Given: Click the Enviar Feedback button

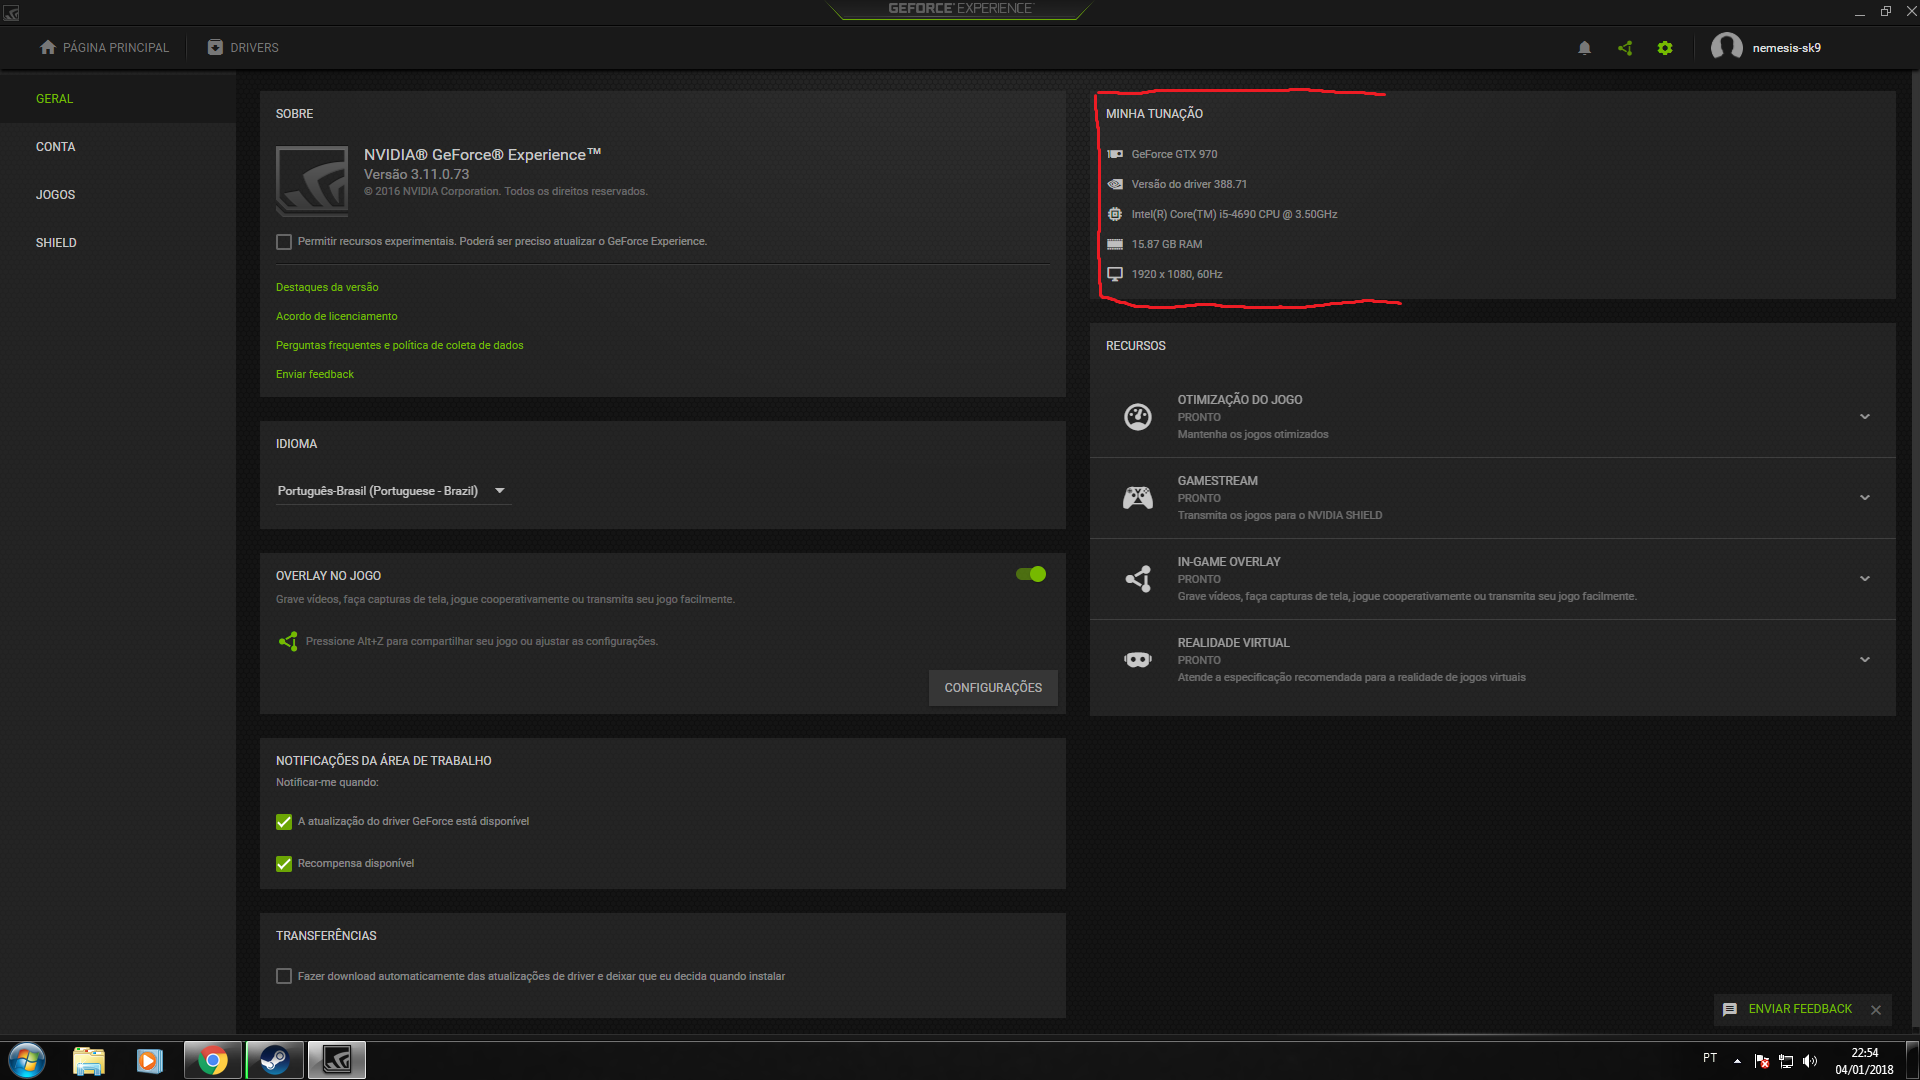Looking at the screenshot, I should (x=1800, y=1009).
